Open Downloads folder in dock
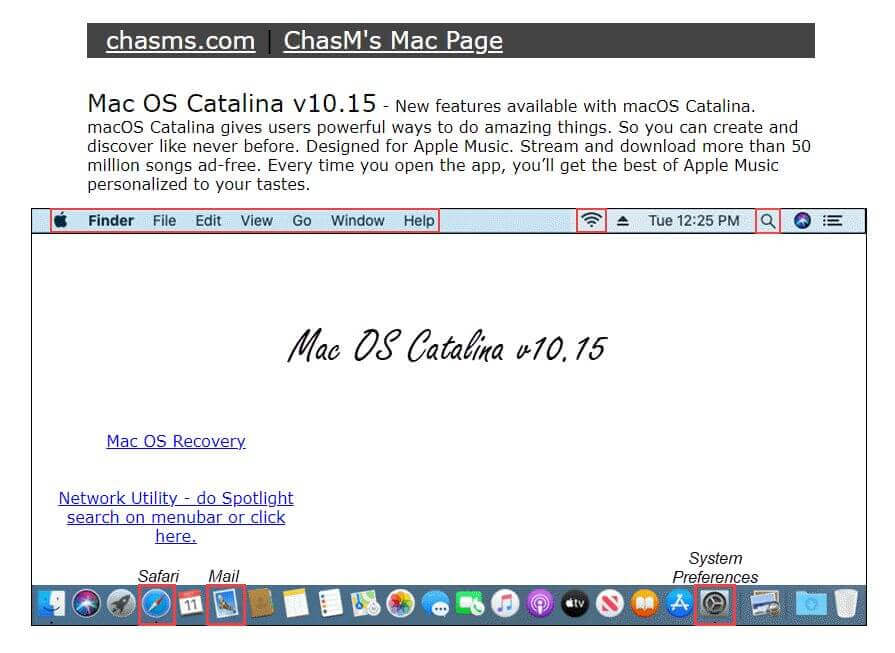 [811, 604]
